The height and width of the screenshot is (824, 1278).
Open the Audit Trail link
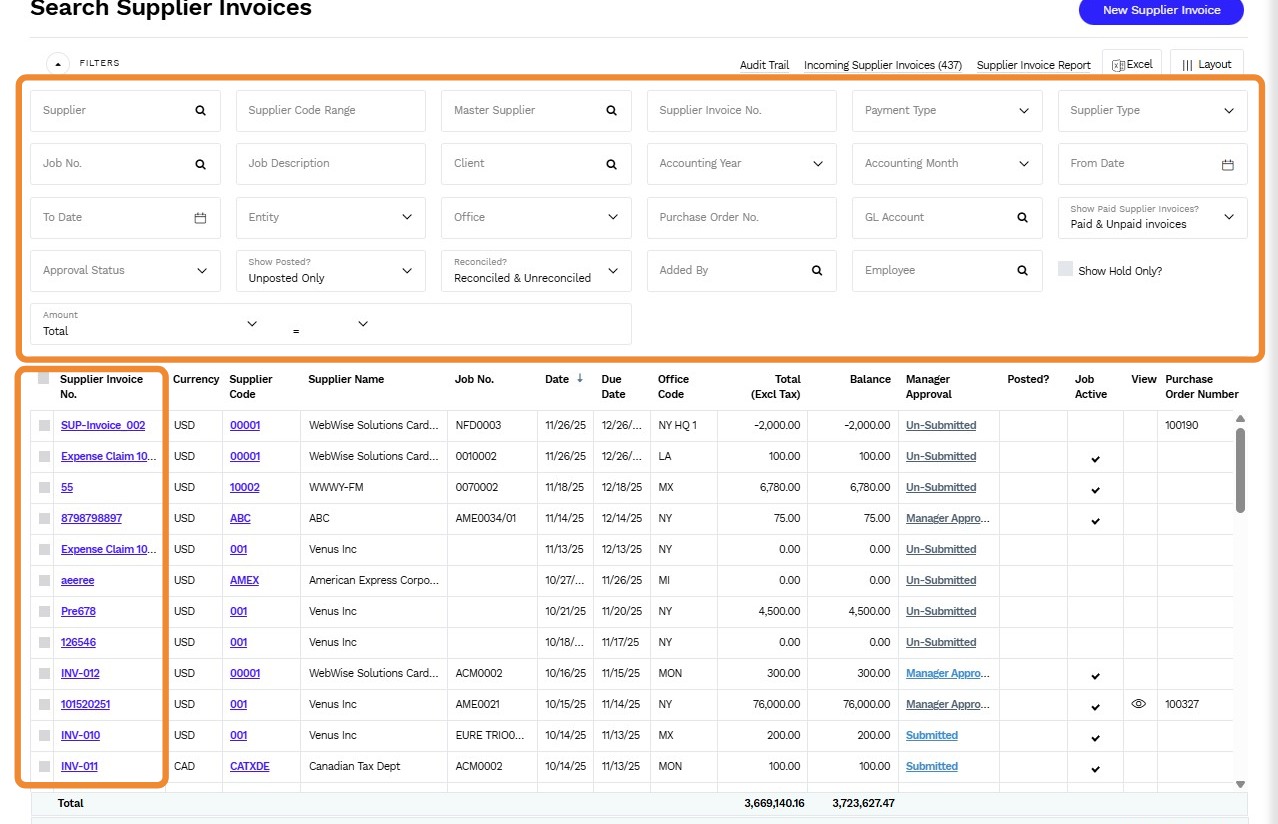click(764, 65)
